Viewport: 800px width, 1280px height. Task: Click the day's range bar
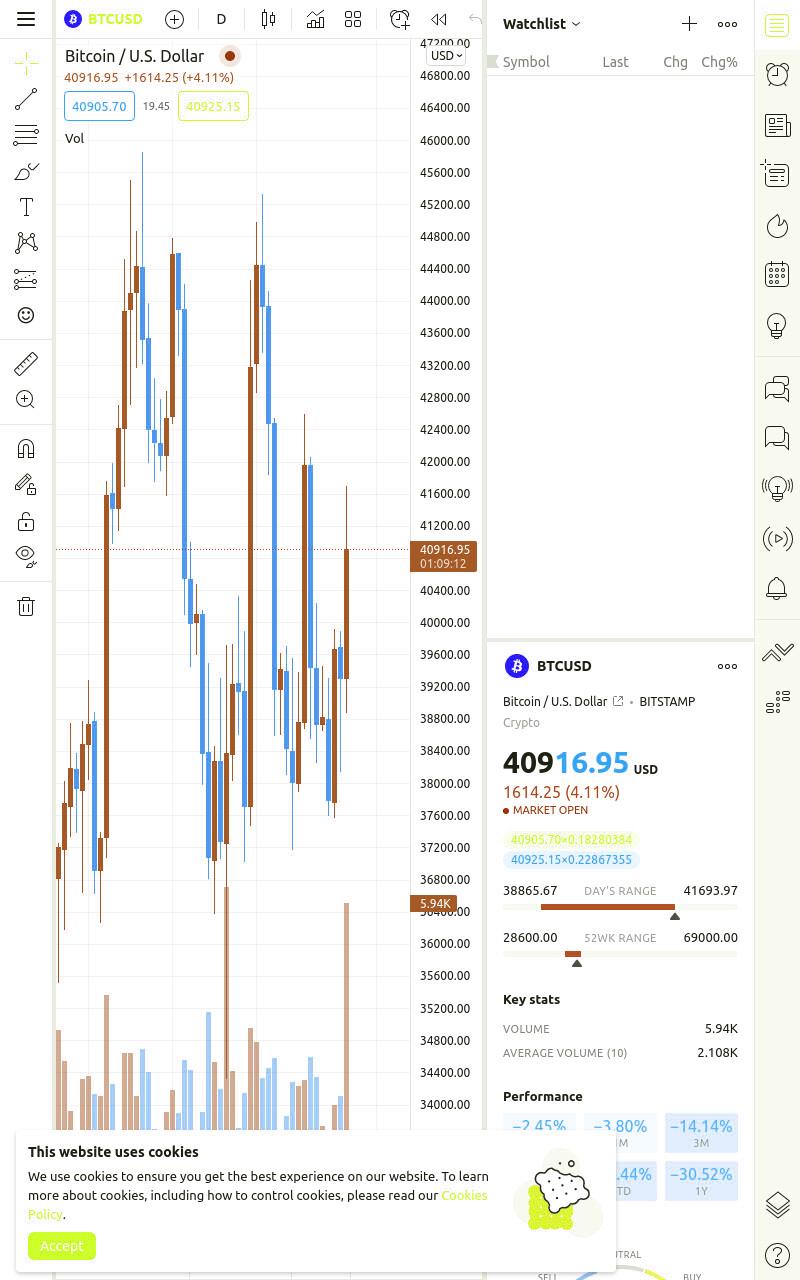pos(620,907)
